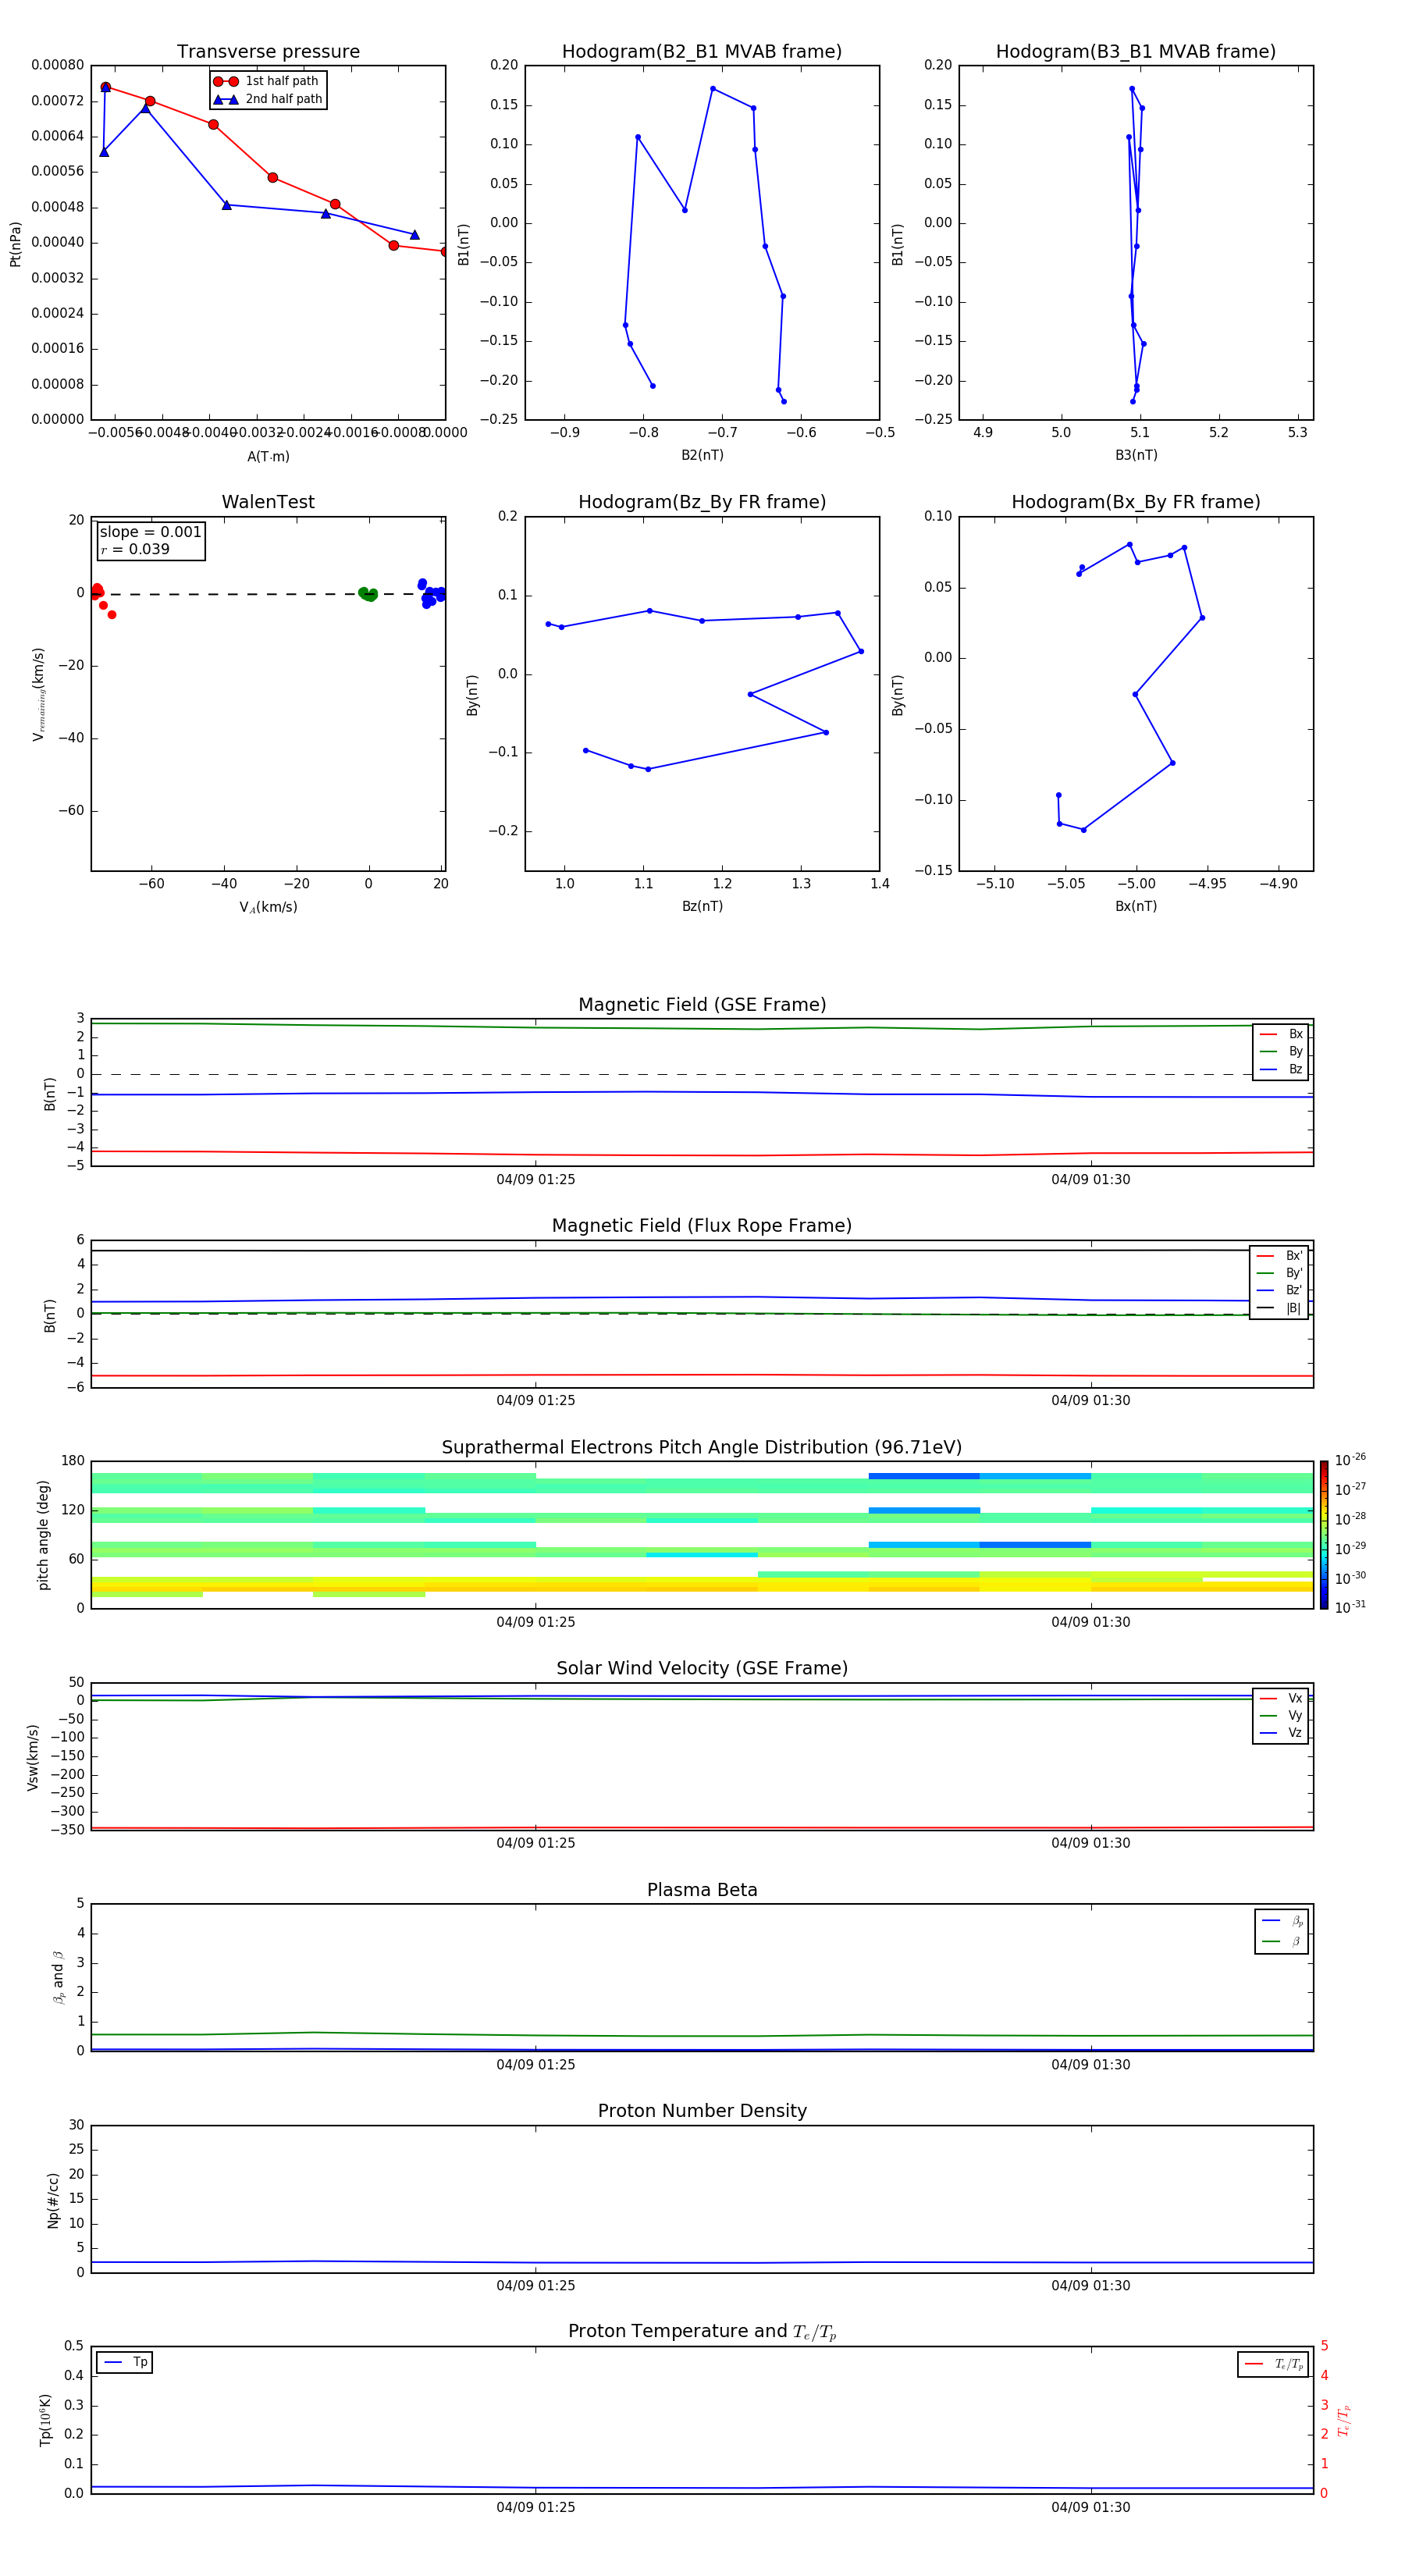Click the "pitch angle (deg)" axis label
This screenshot has width=1405, height=2576.
43,1535
